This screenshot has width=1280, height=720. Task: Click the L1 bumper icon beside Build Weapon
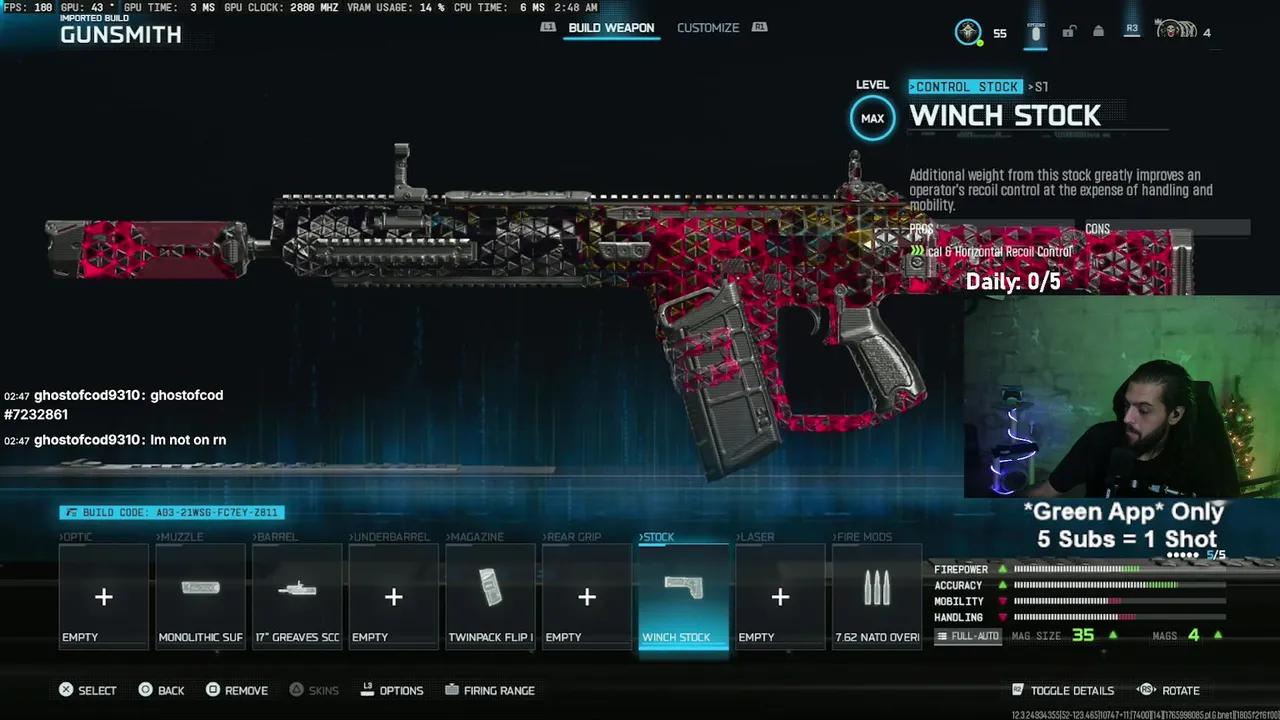point(548,27)
